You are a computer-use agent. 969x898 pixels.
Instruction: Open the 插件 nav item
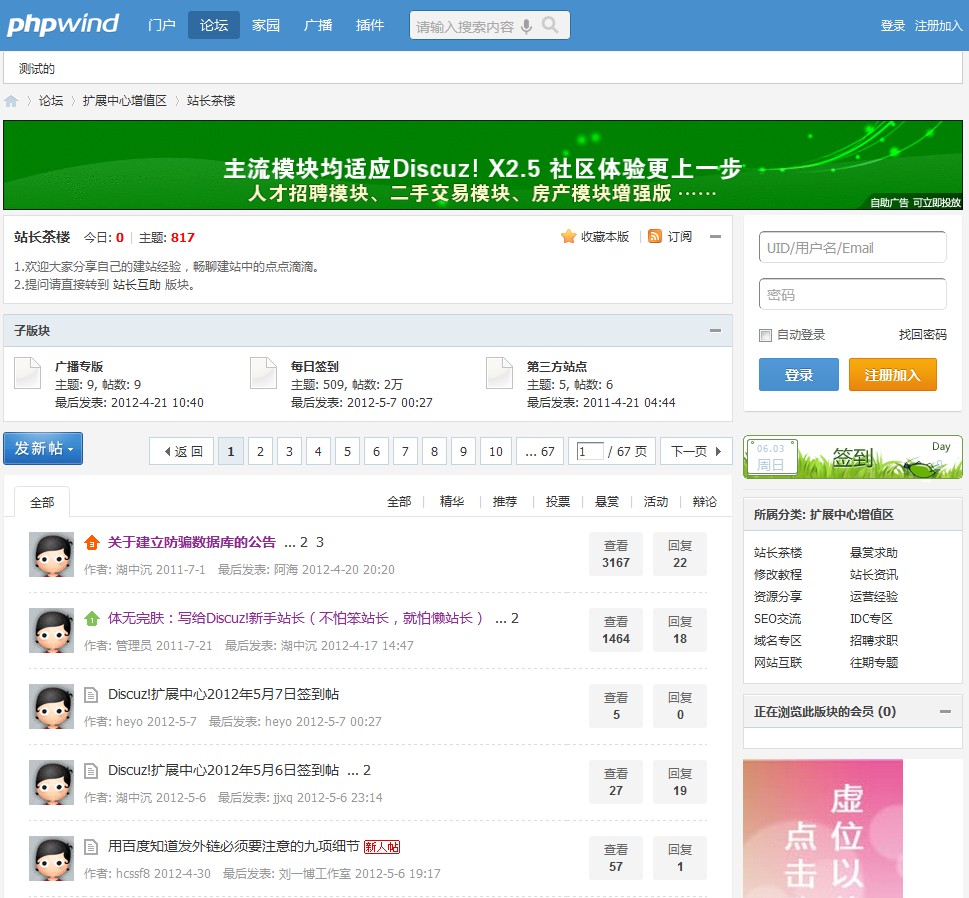(370, 25)
